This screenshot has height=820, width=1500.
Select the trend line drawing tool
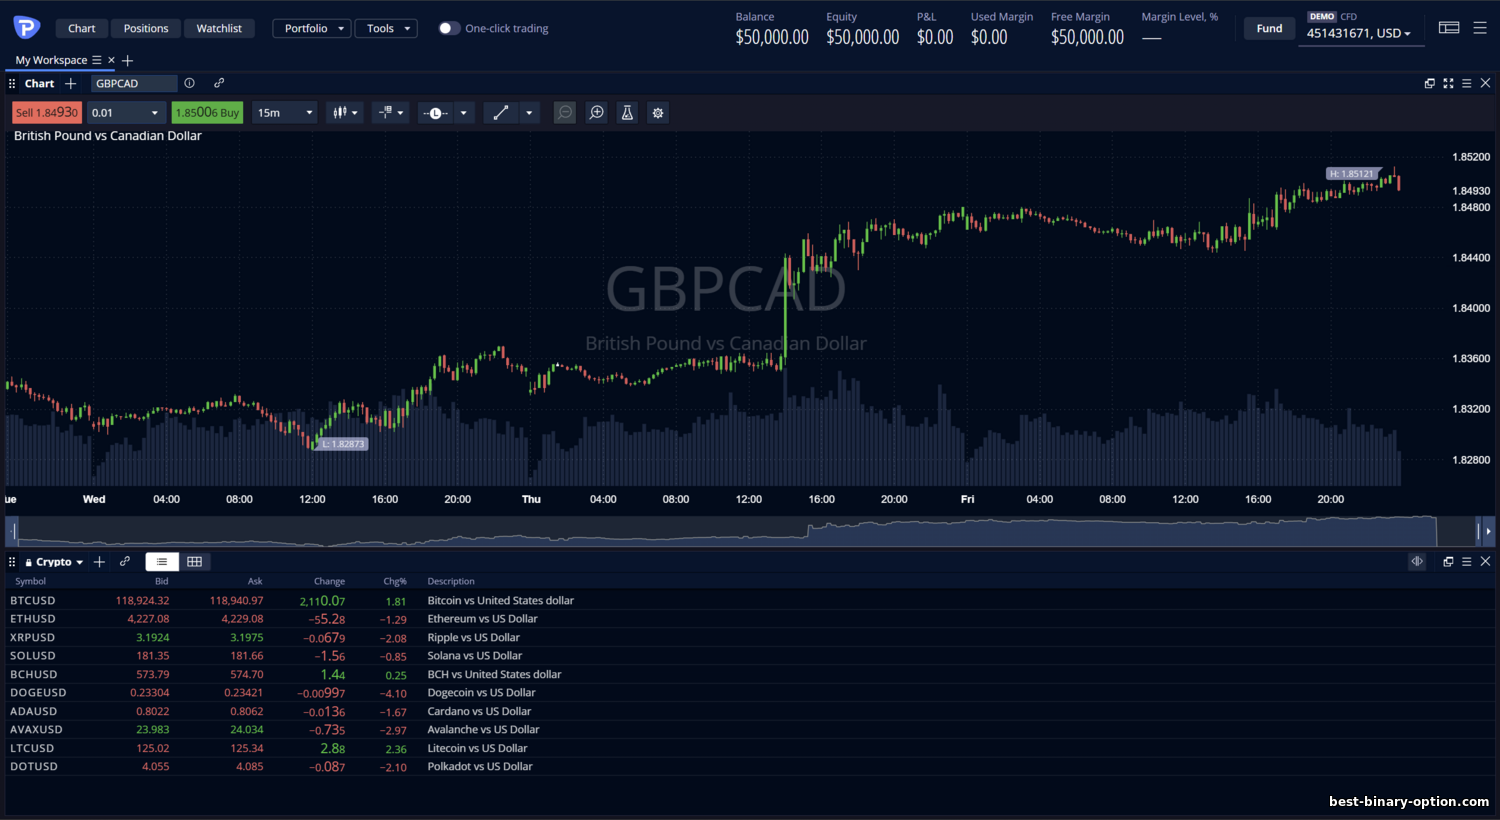pyautogui.click(x=501, y=113)
